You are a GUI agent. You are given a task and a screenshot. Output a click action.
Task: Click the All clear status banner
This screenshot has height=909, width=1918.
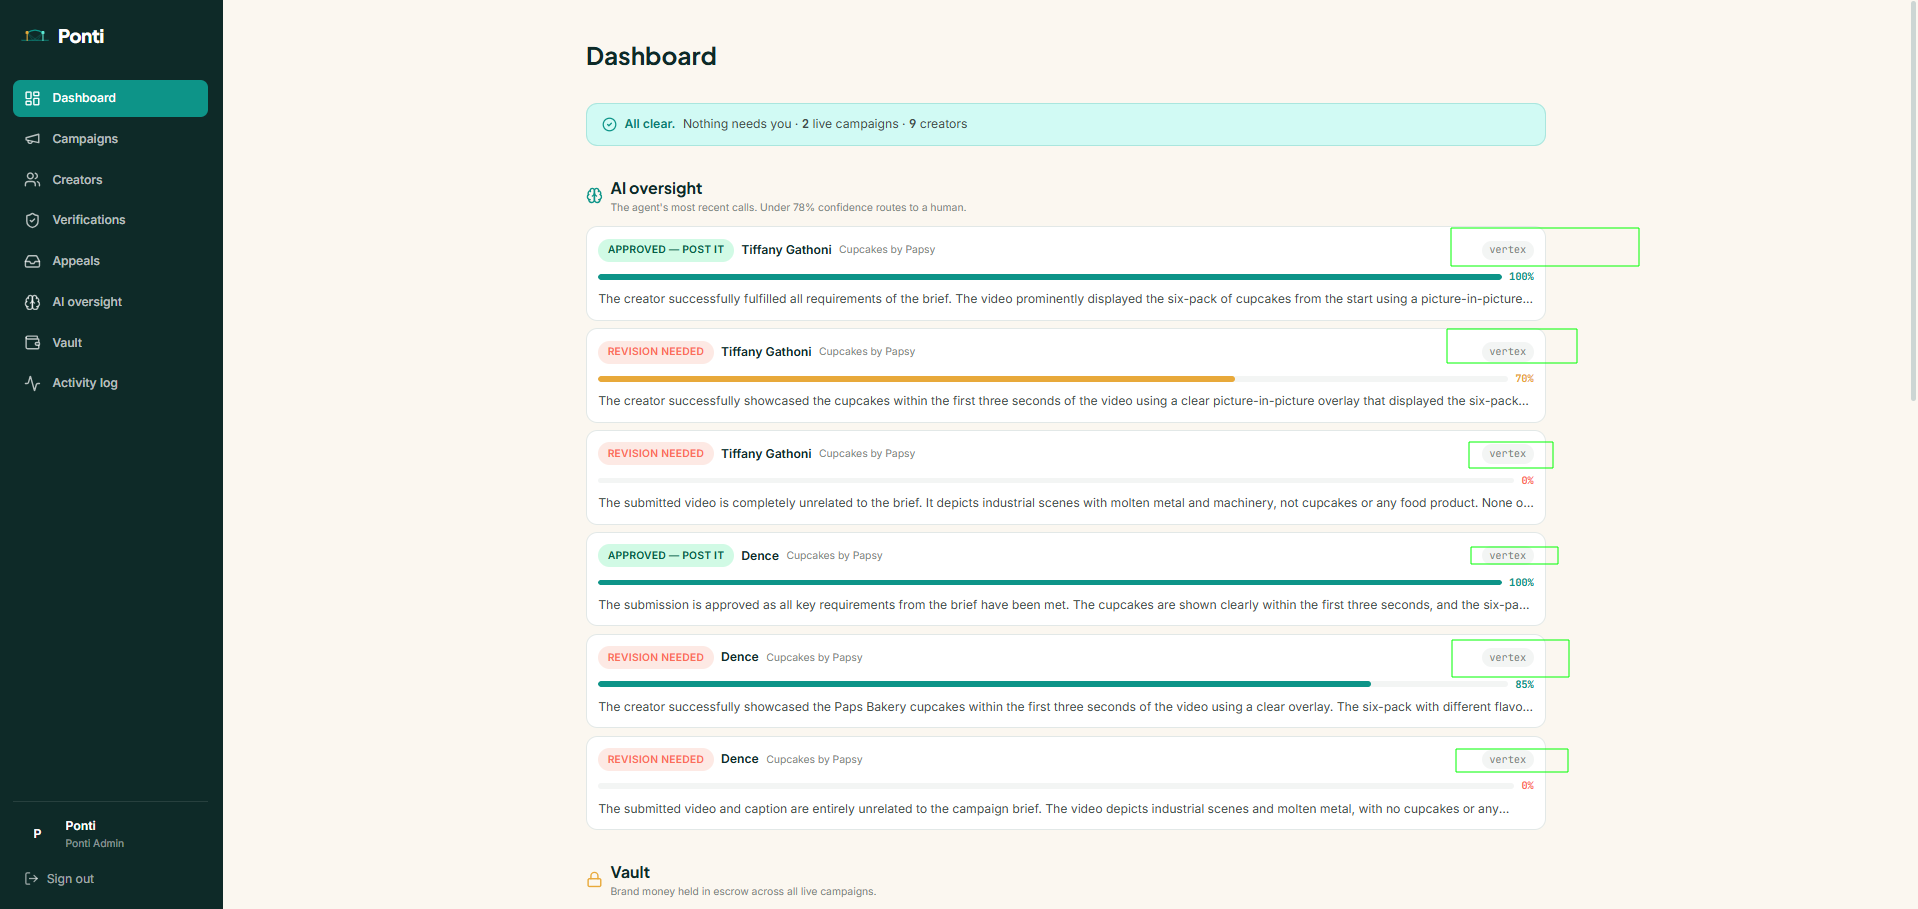click(x=1065, y=125)
